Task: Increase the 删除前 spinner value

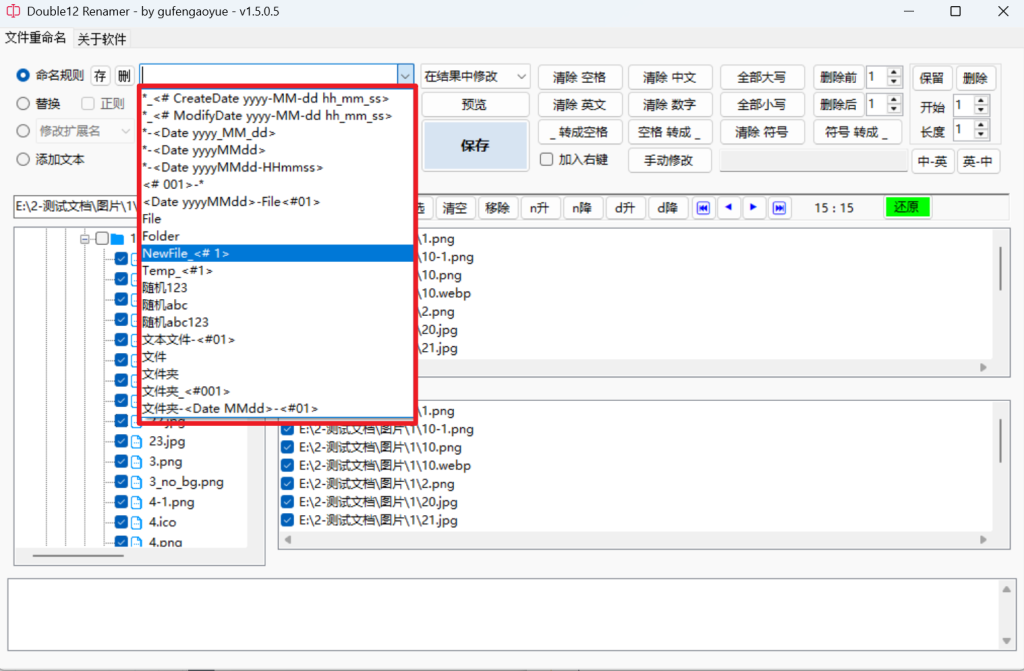Action: coord(894,72)
